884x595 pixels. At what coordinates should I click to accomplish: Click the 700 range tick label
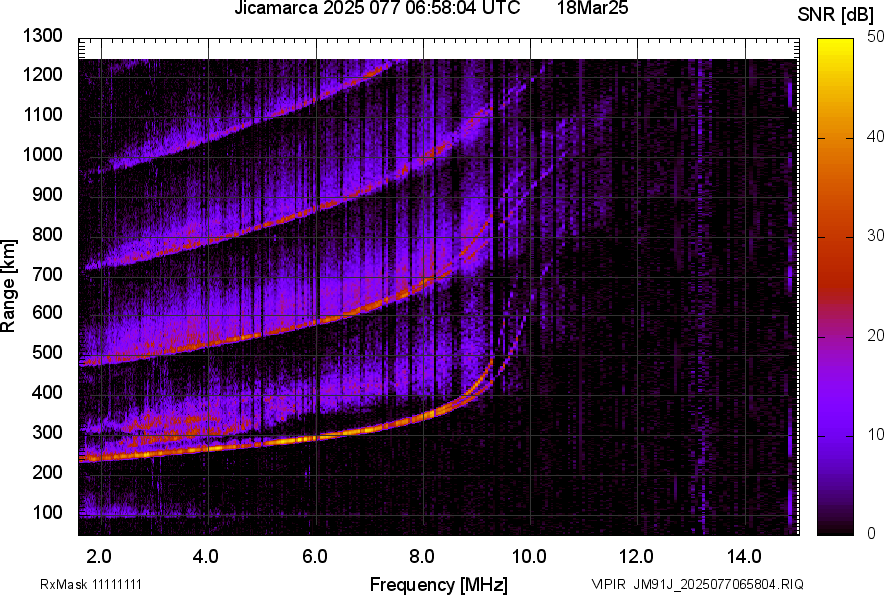tap(47, 274)
